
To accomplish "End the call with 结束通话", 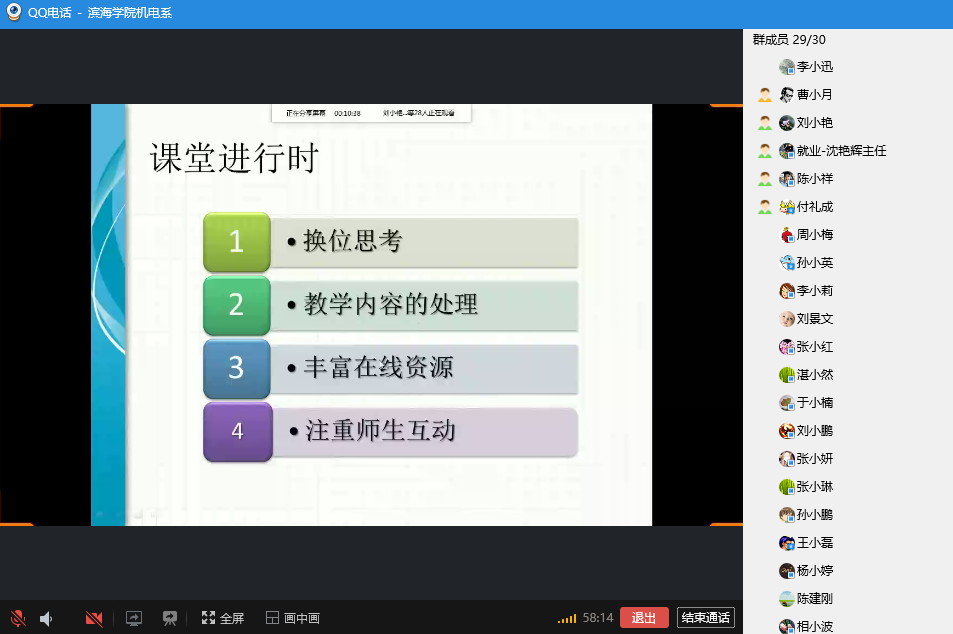I will coord(706,617).
